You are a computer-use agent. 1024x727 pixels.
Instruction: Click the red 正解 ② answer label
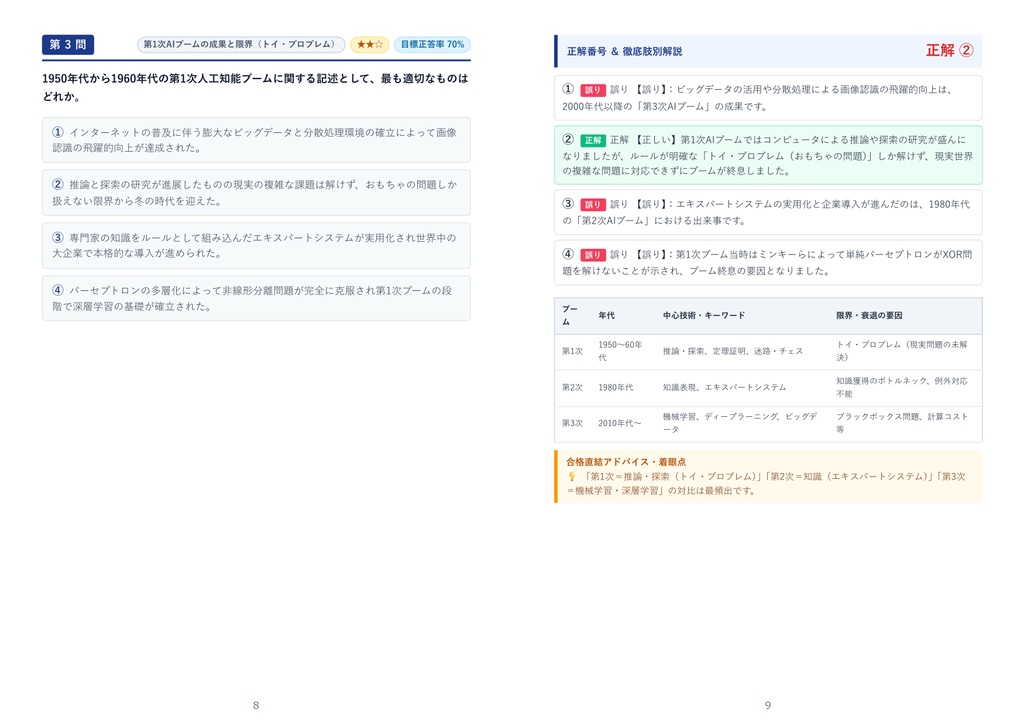950,50
